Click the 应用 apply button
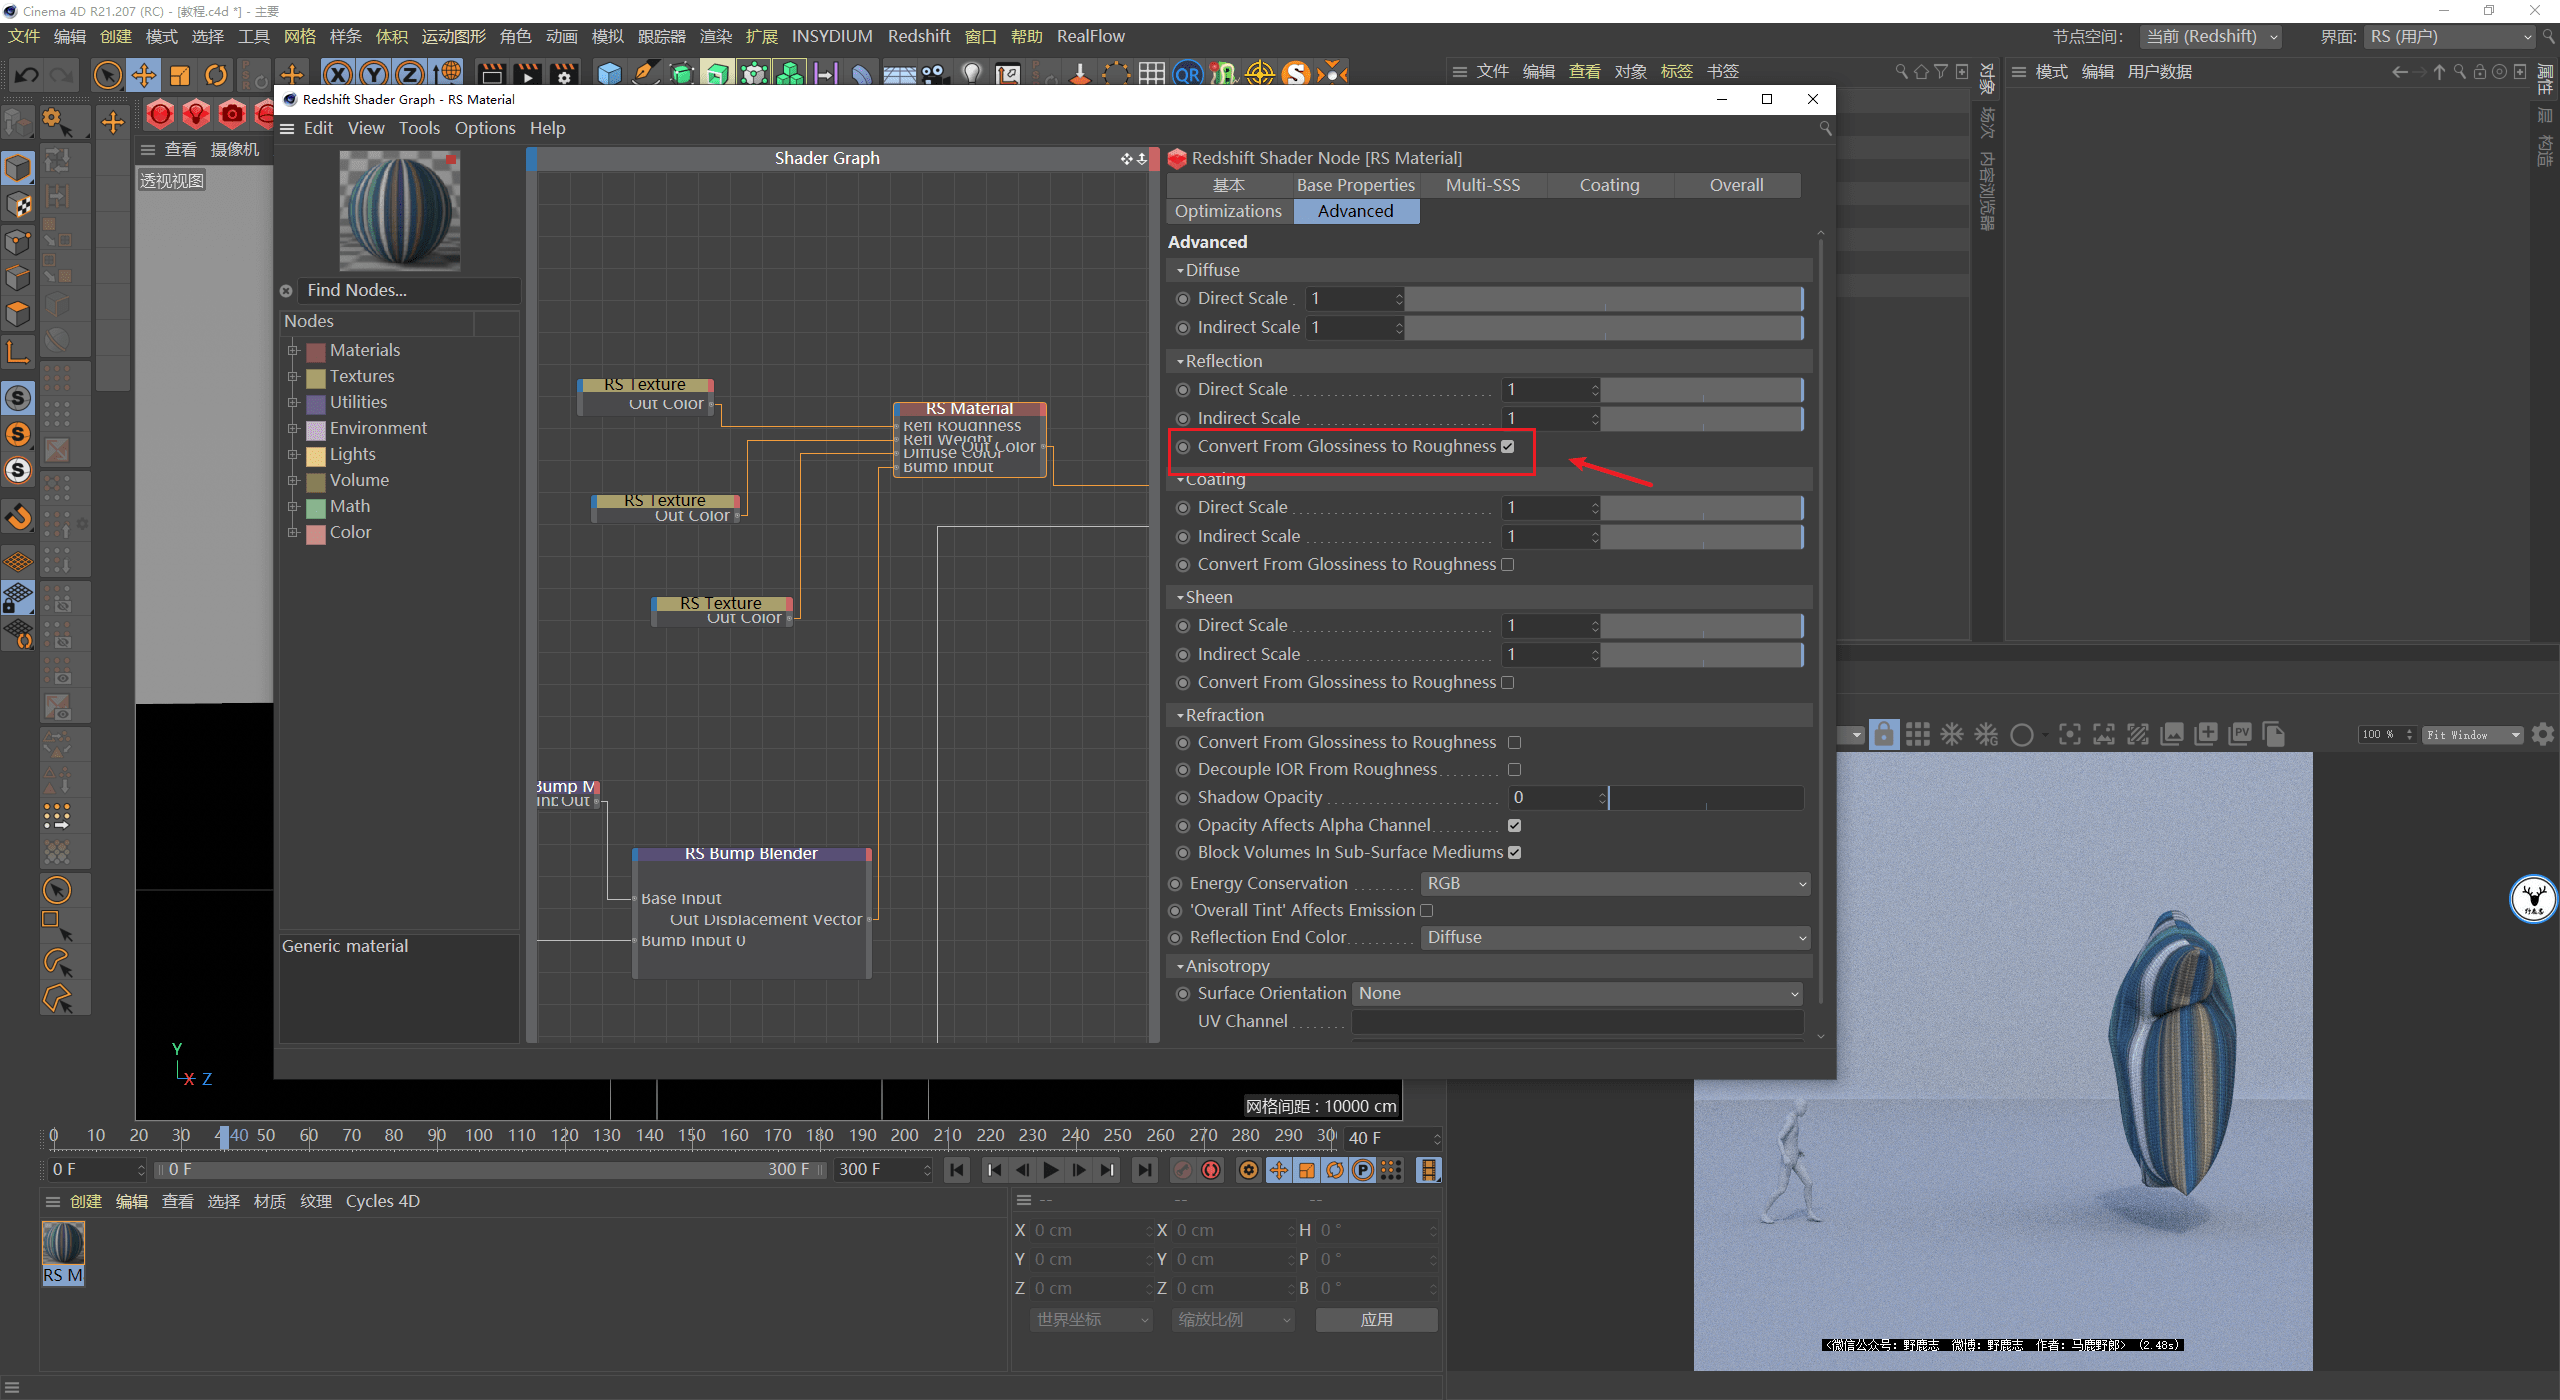Viewport: 2560px width, 1400px height. pos(1376,1320)
